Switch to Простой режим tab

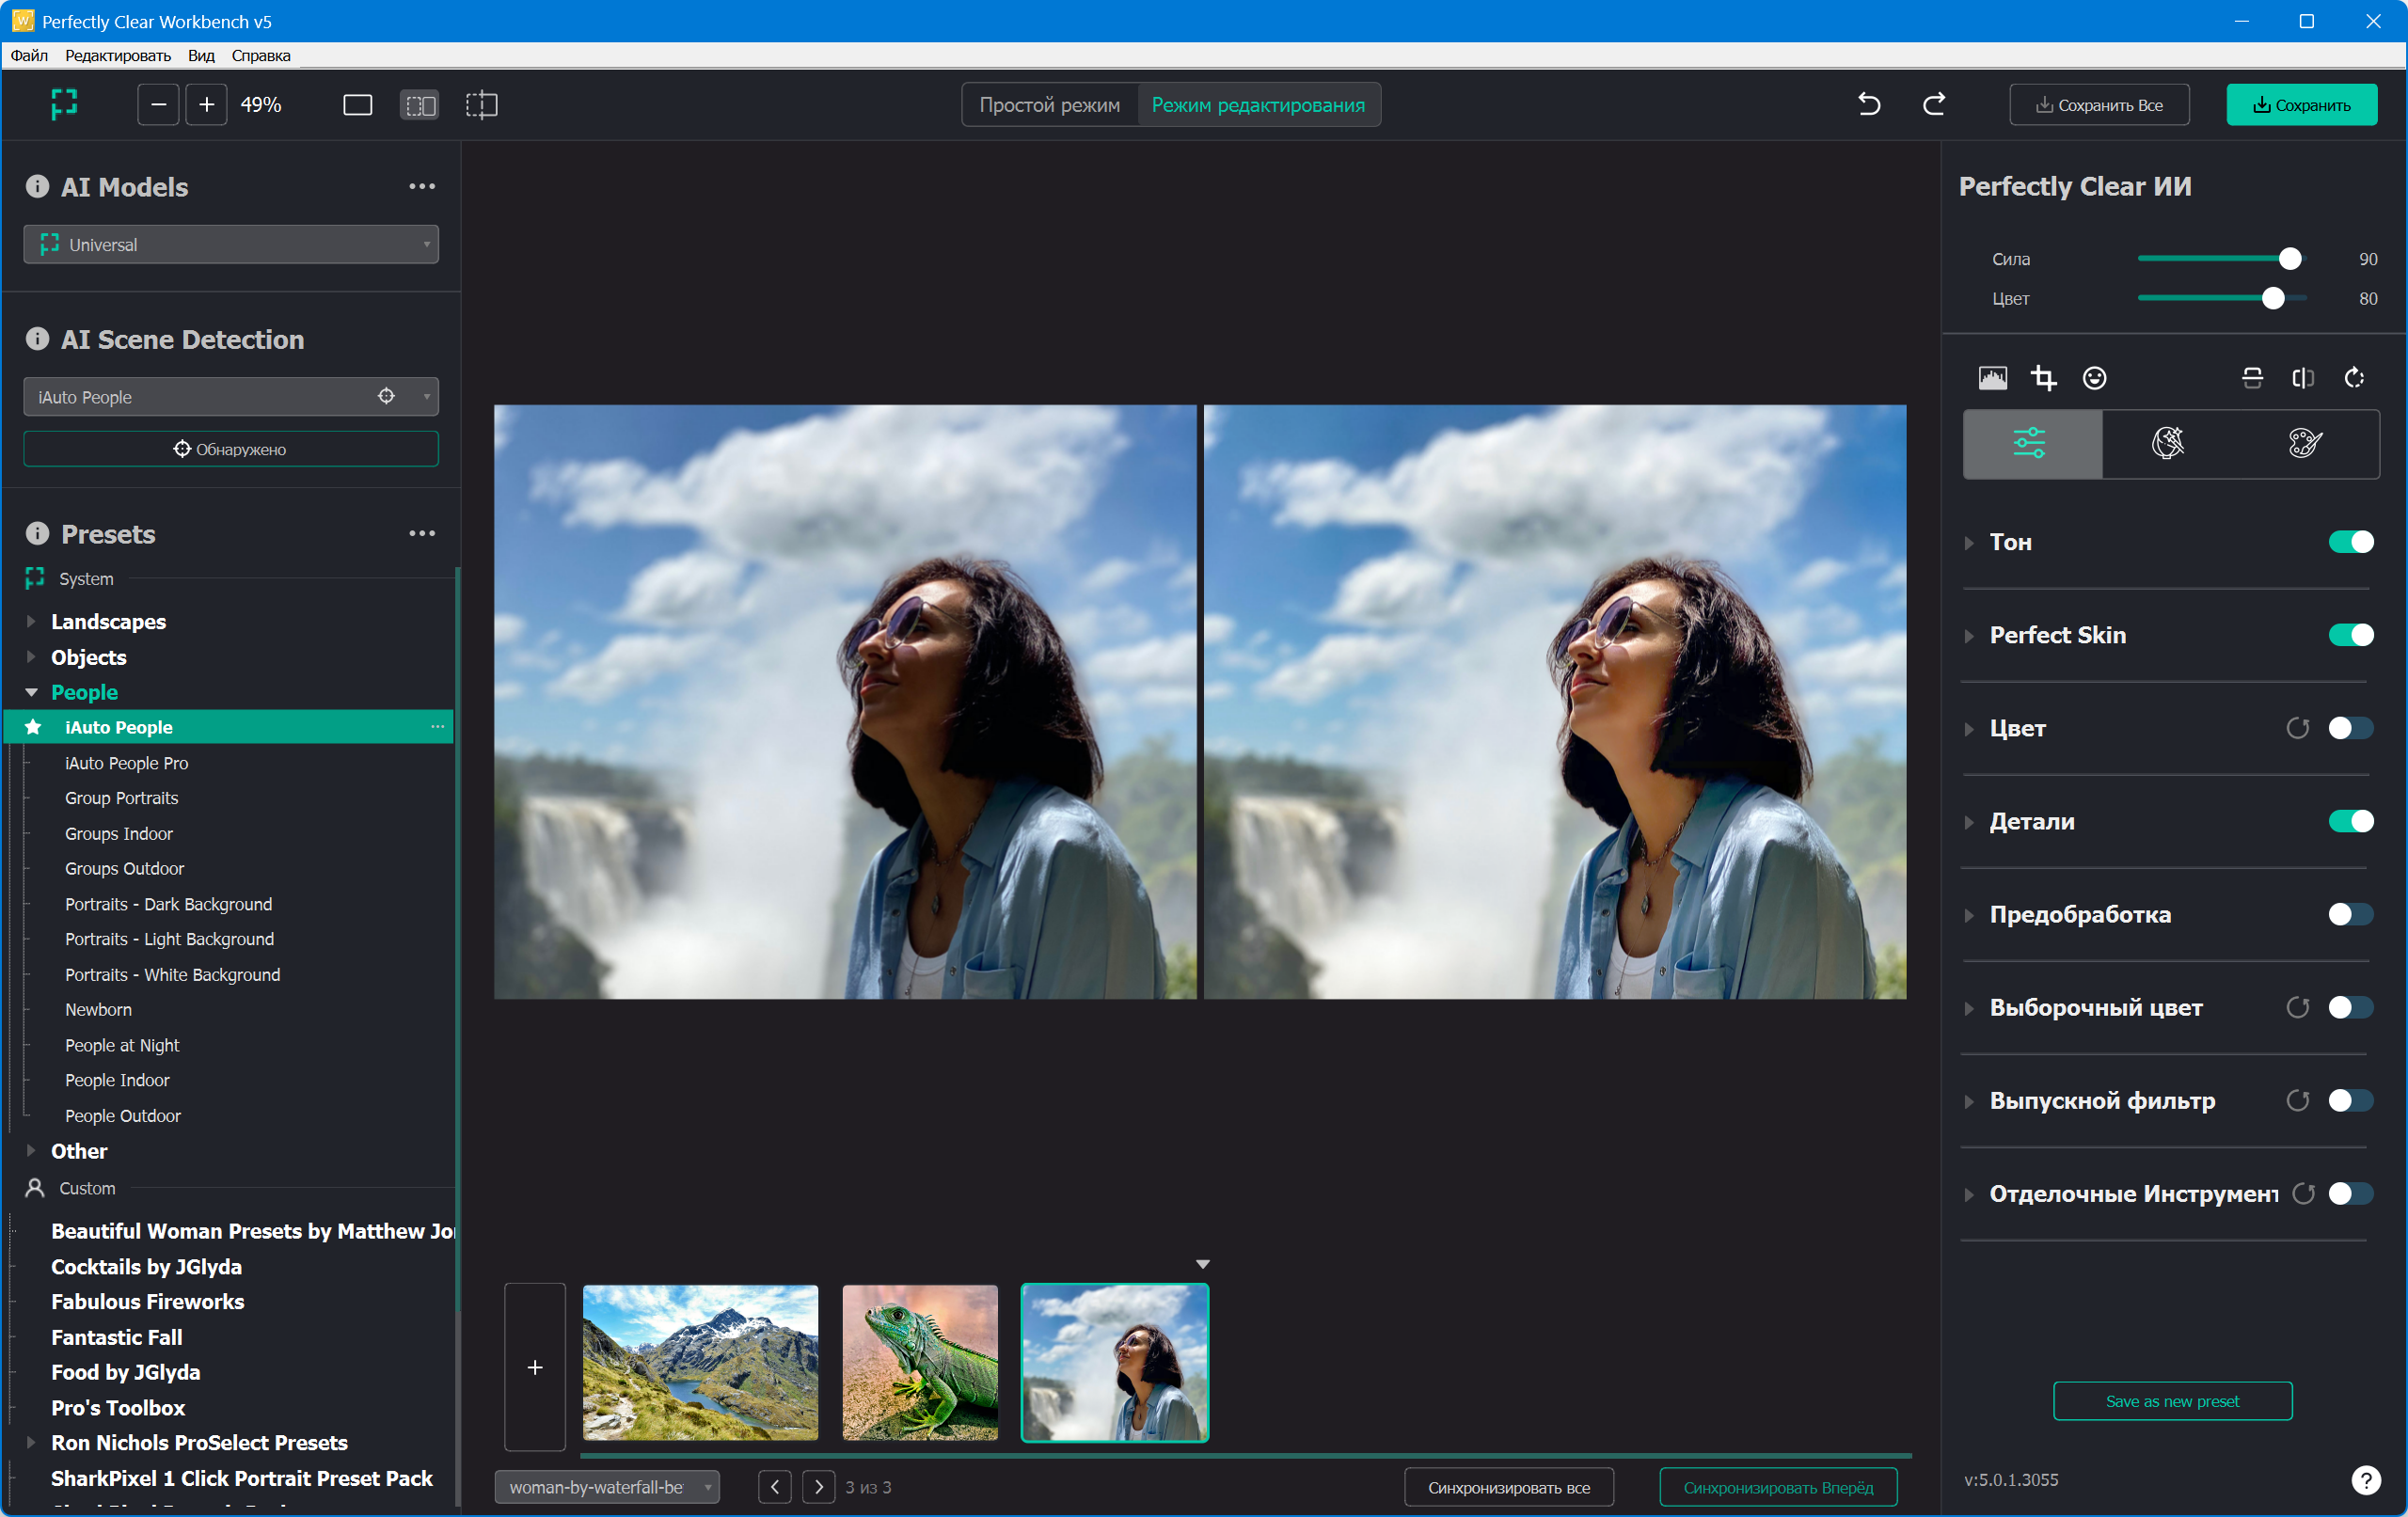click(x=1049, y=105)
